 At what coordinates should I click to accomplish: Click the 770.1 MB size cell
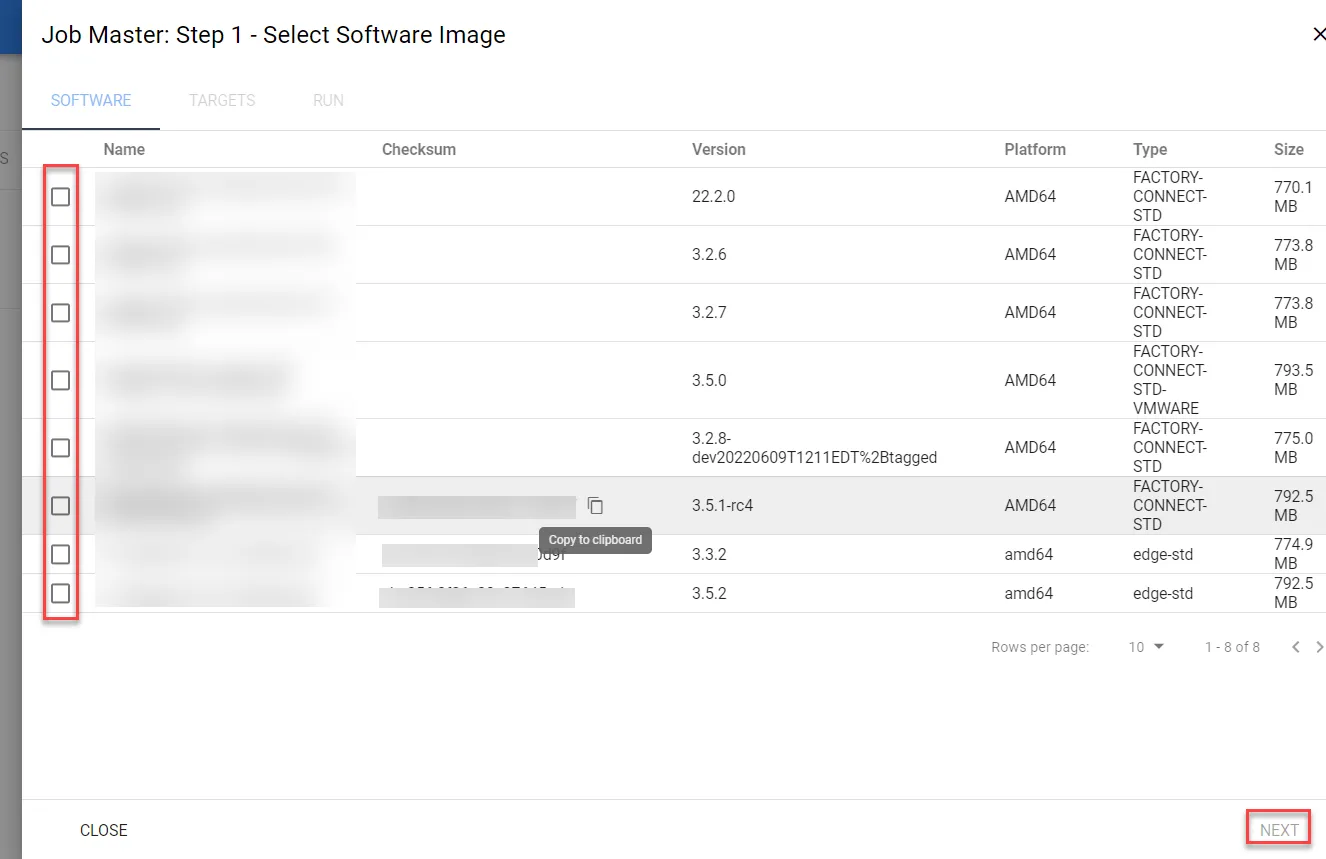1293,197
